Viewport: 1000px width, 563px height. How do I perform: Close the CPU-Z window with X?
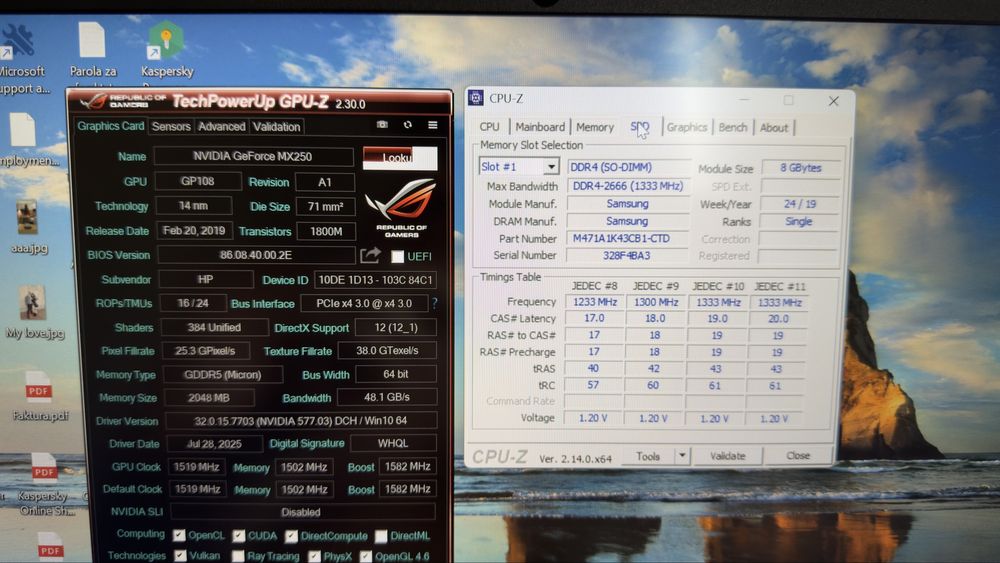834,101
